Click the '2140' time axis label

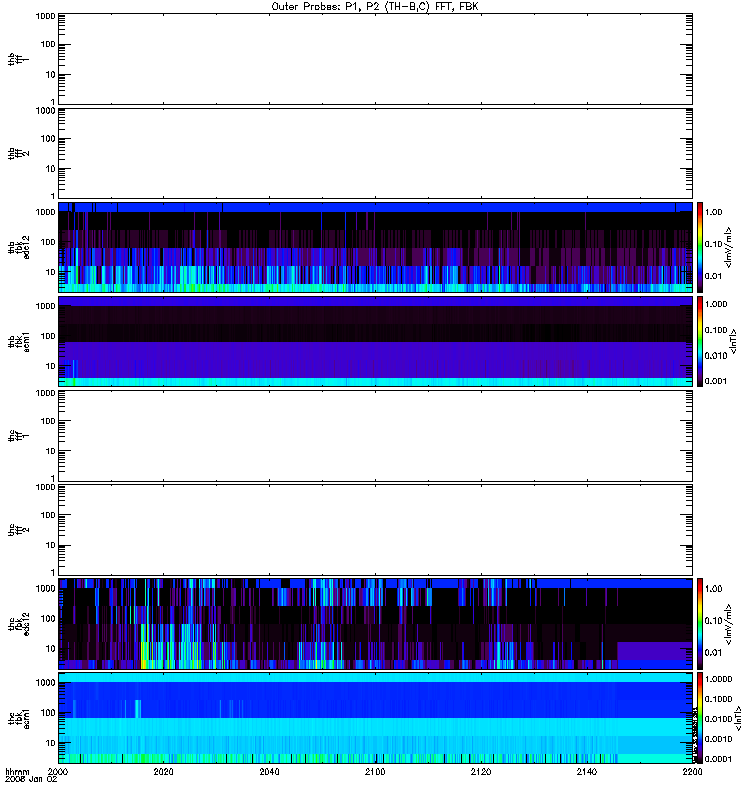pos(587,771)
